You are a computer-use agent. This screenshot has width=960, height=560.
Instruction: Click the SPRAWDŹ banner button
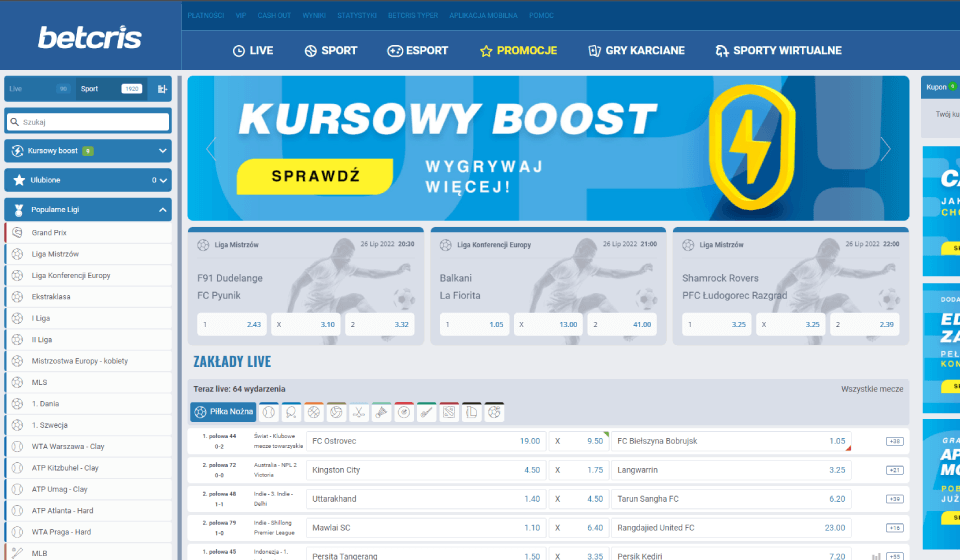click(300, 177)
